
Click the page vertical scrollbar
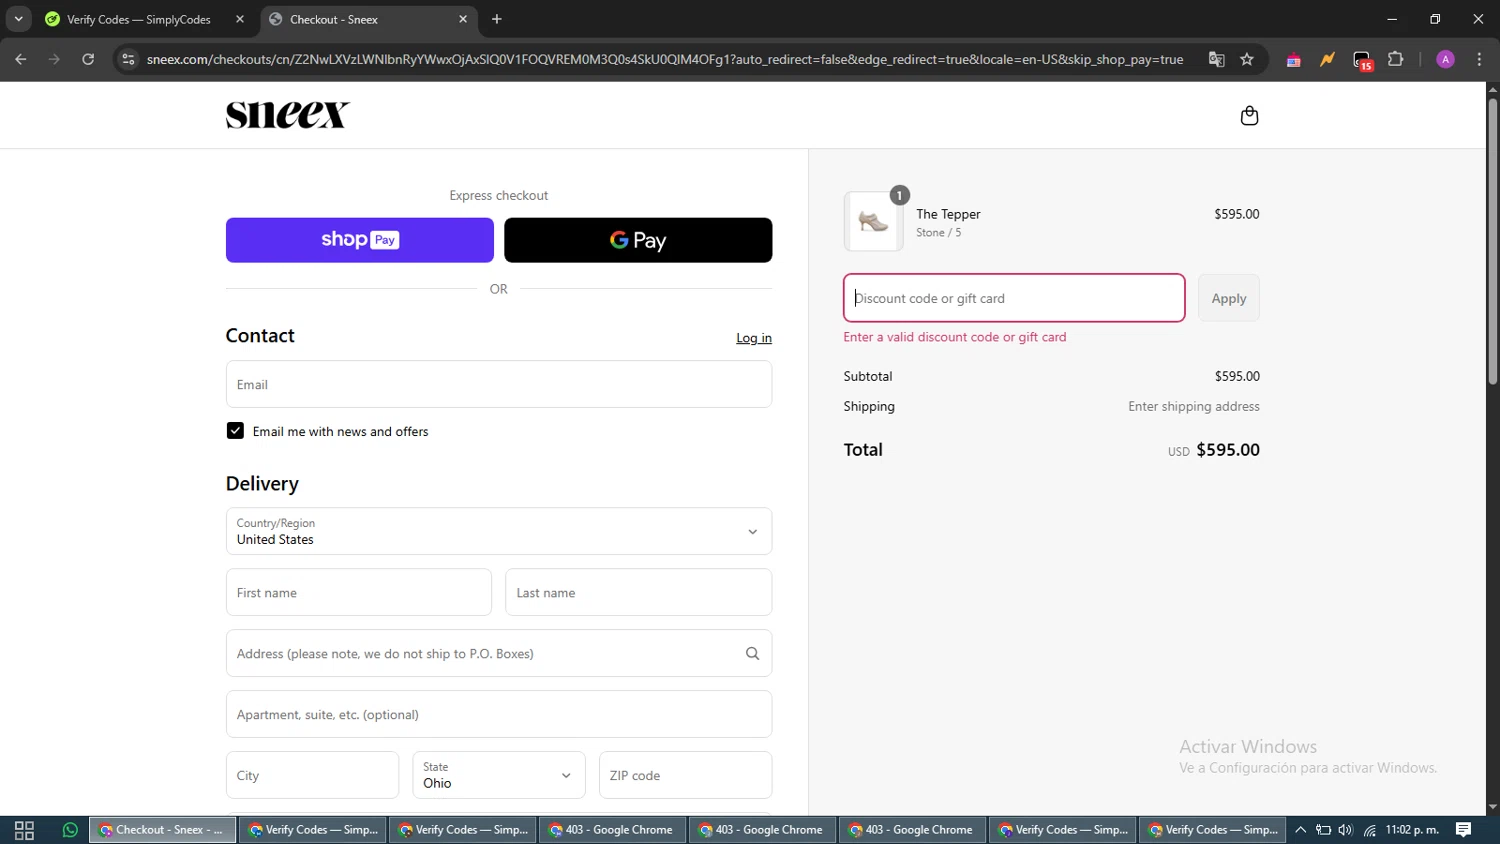tap(1492, 240)
